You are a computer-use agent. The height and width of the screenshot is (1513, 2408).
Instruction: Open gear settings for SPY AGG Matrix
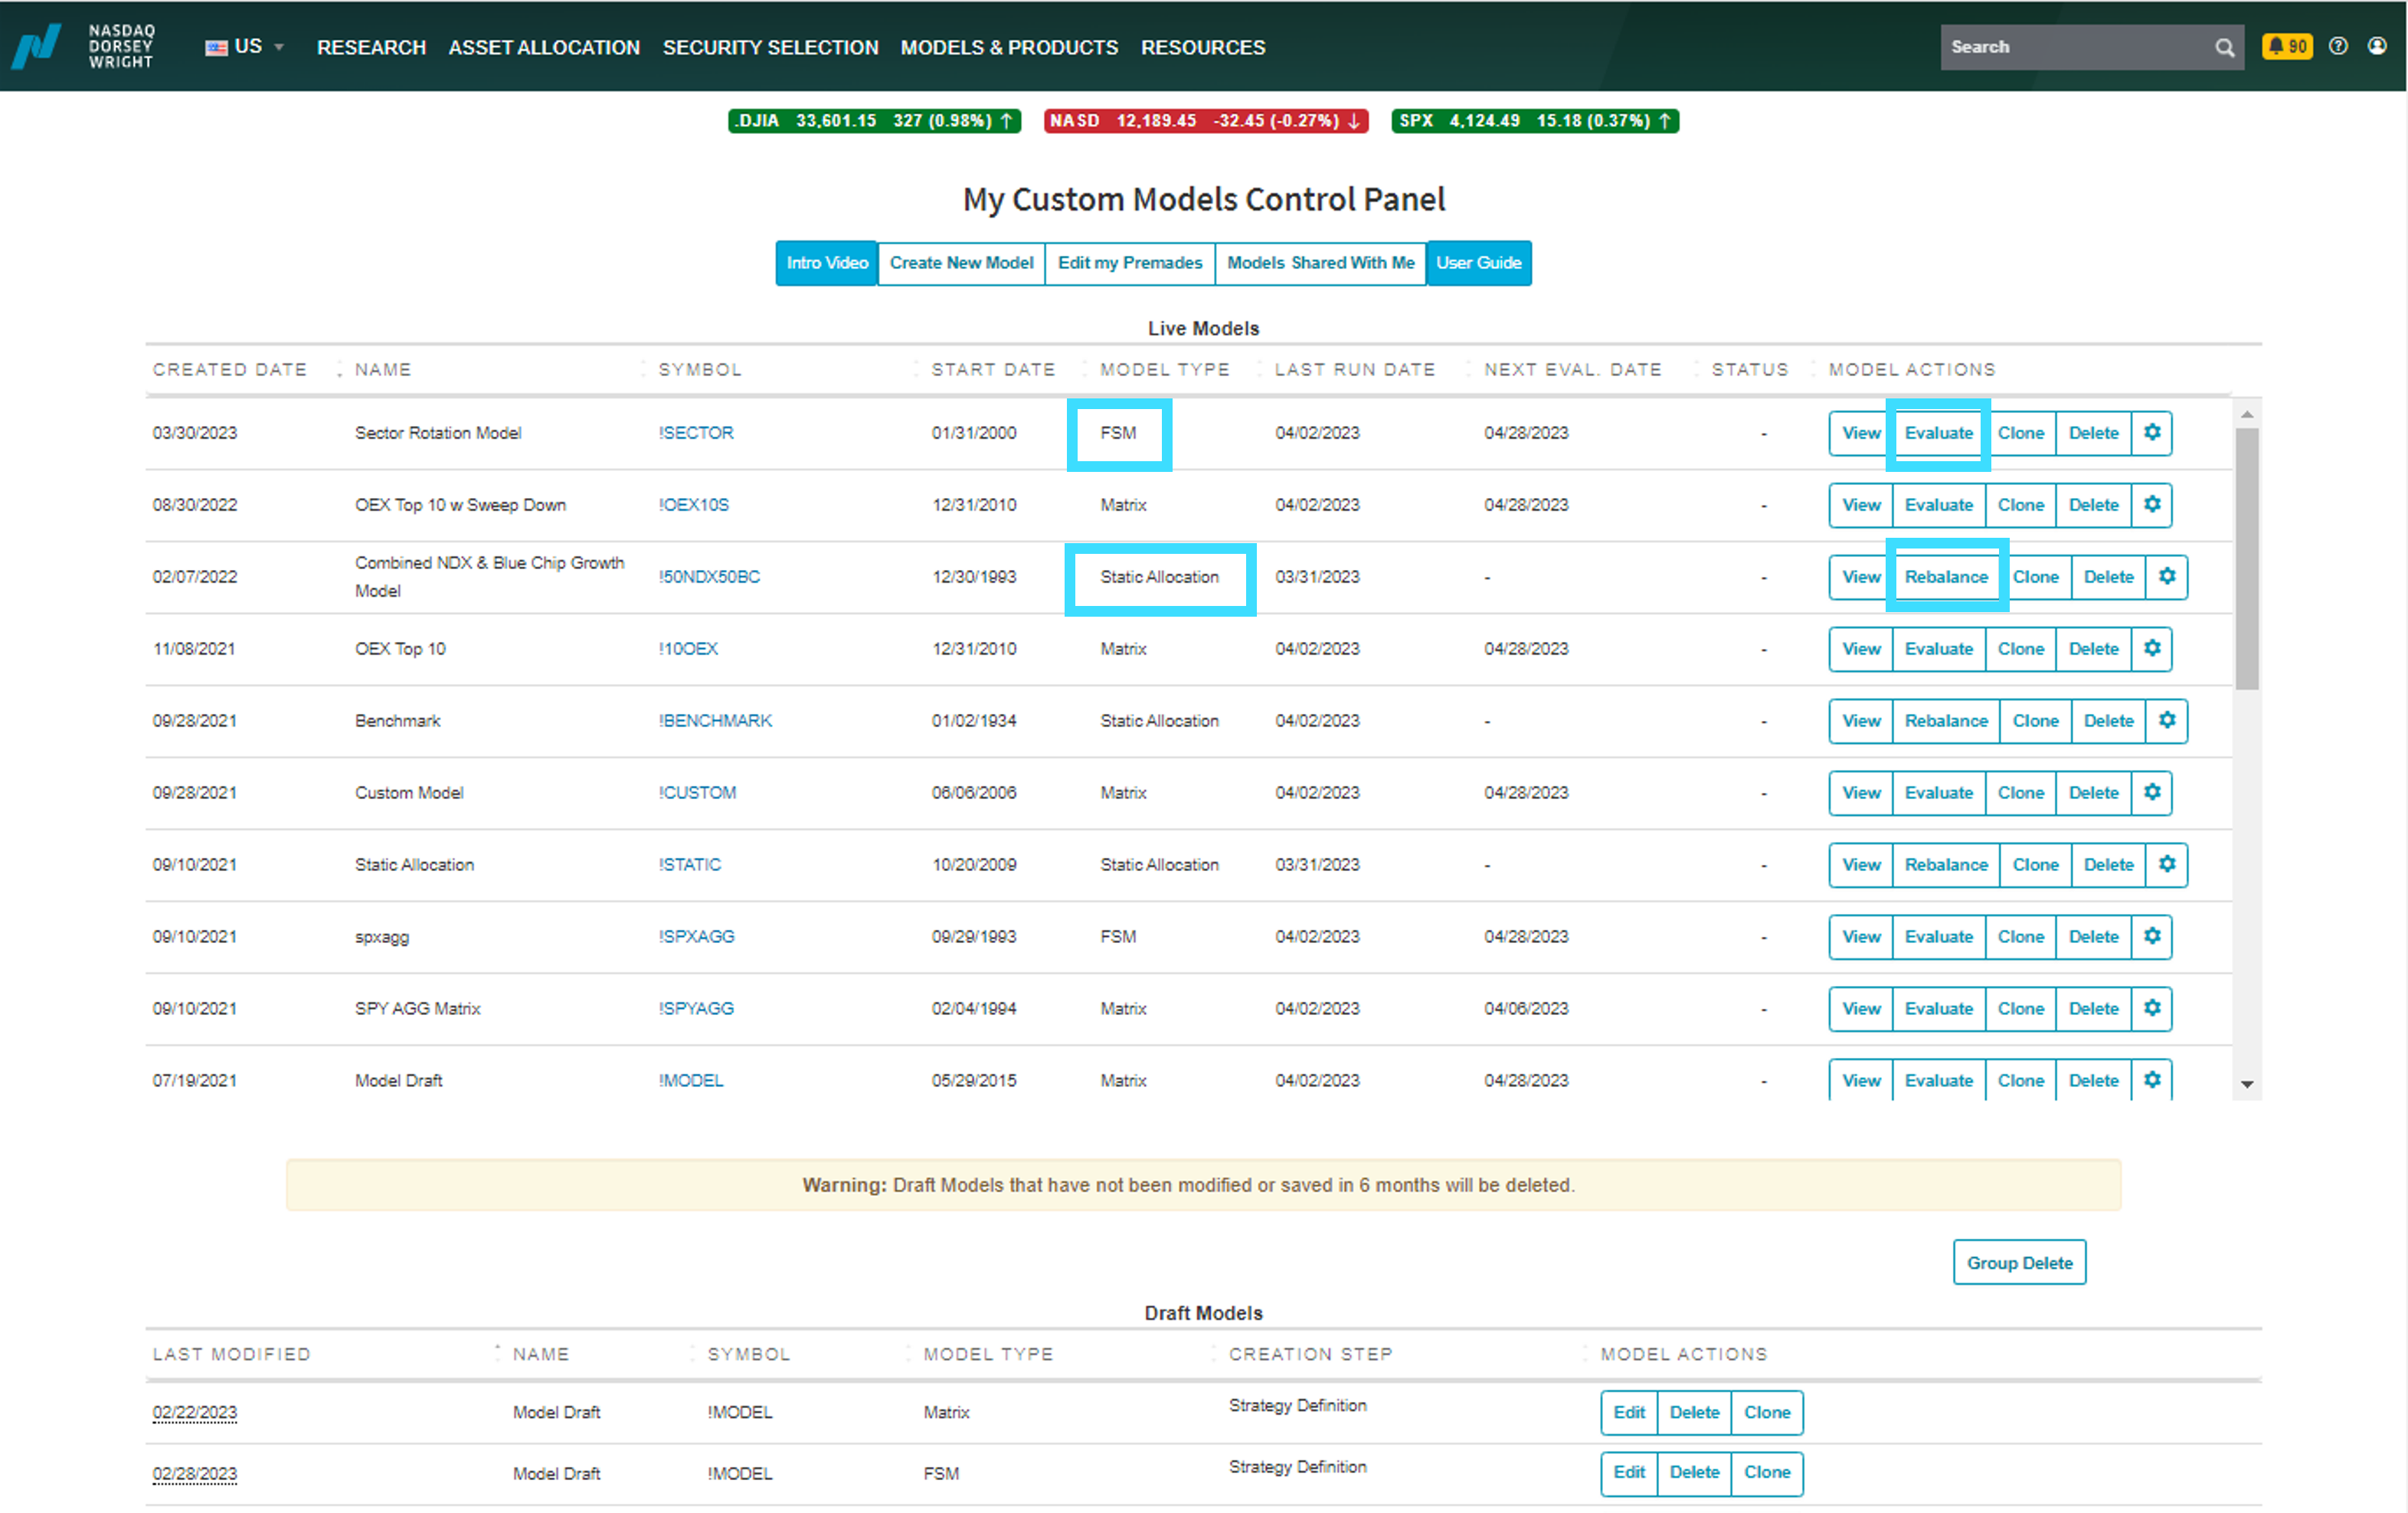click(2151, 1008)
